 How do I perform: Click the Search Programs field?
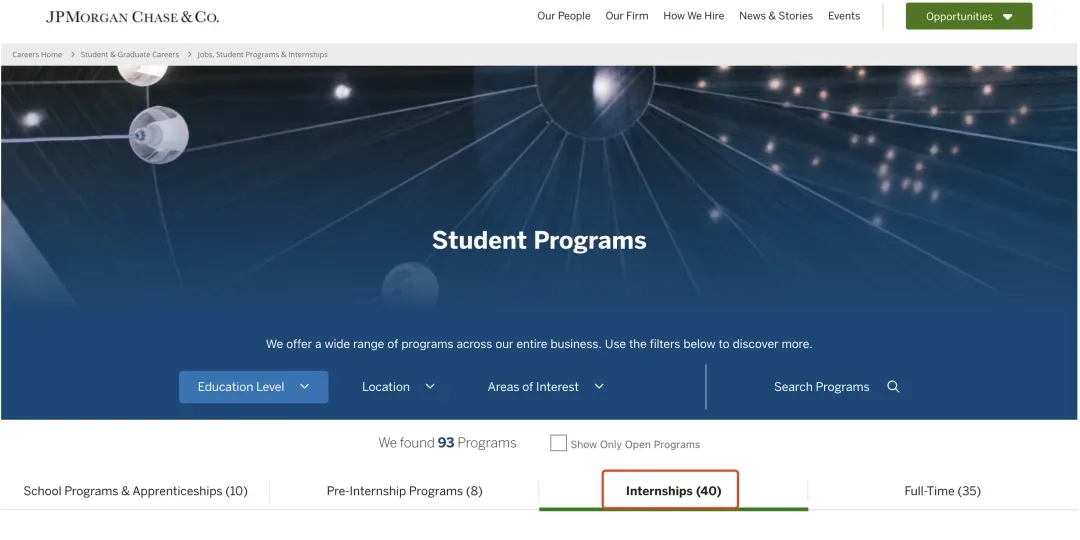(x=821, y=387)
